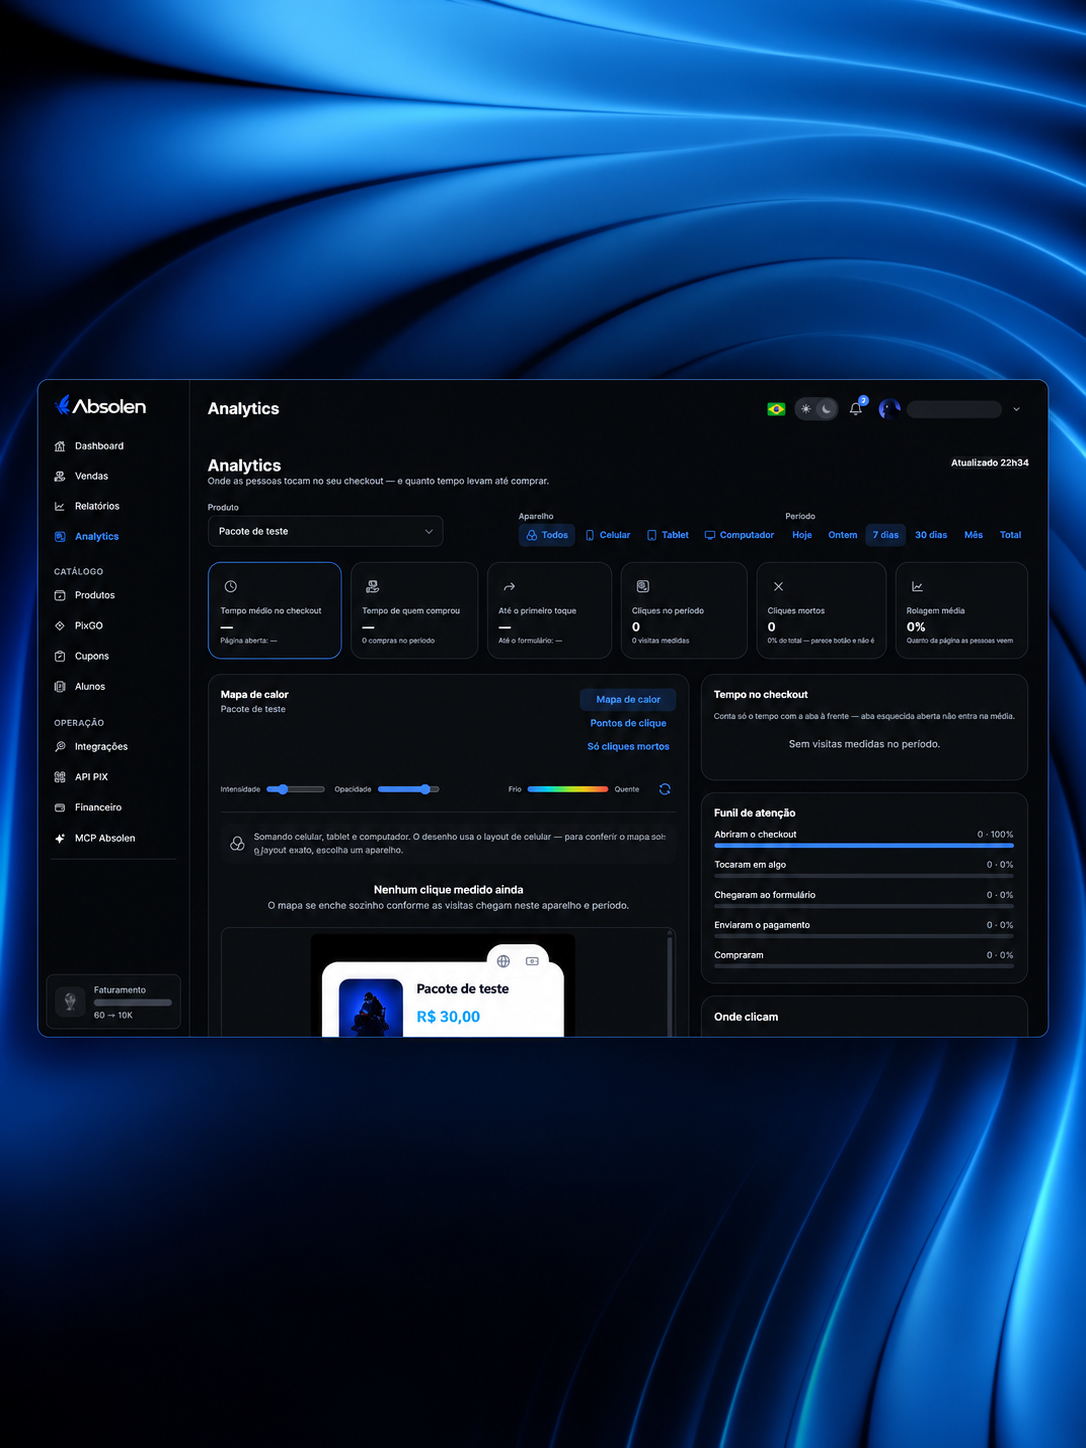
Task: Click the Cupons icon in the sidebar
Action: point(60,656)
